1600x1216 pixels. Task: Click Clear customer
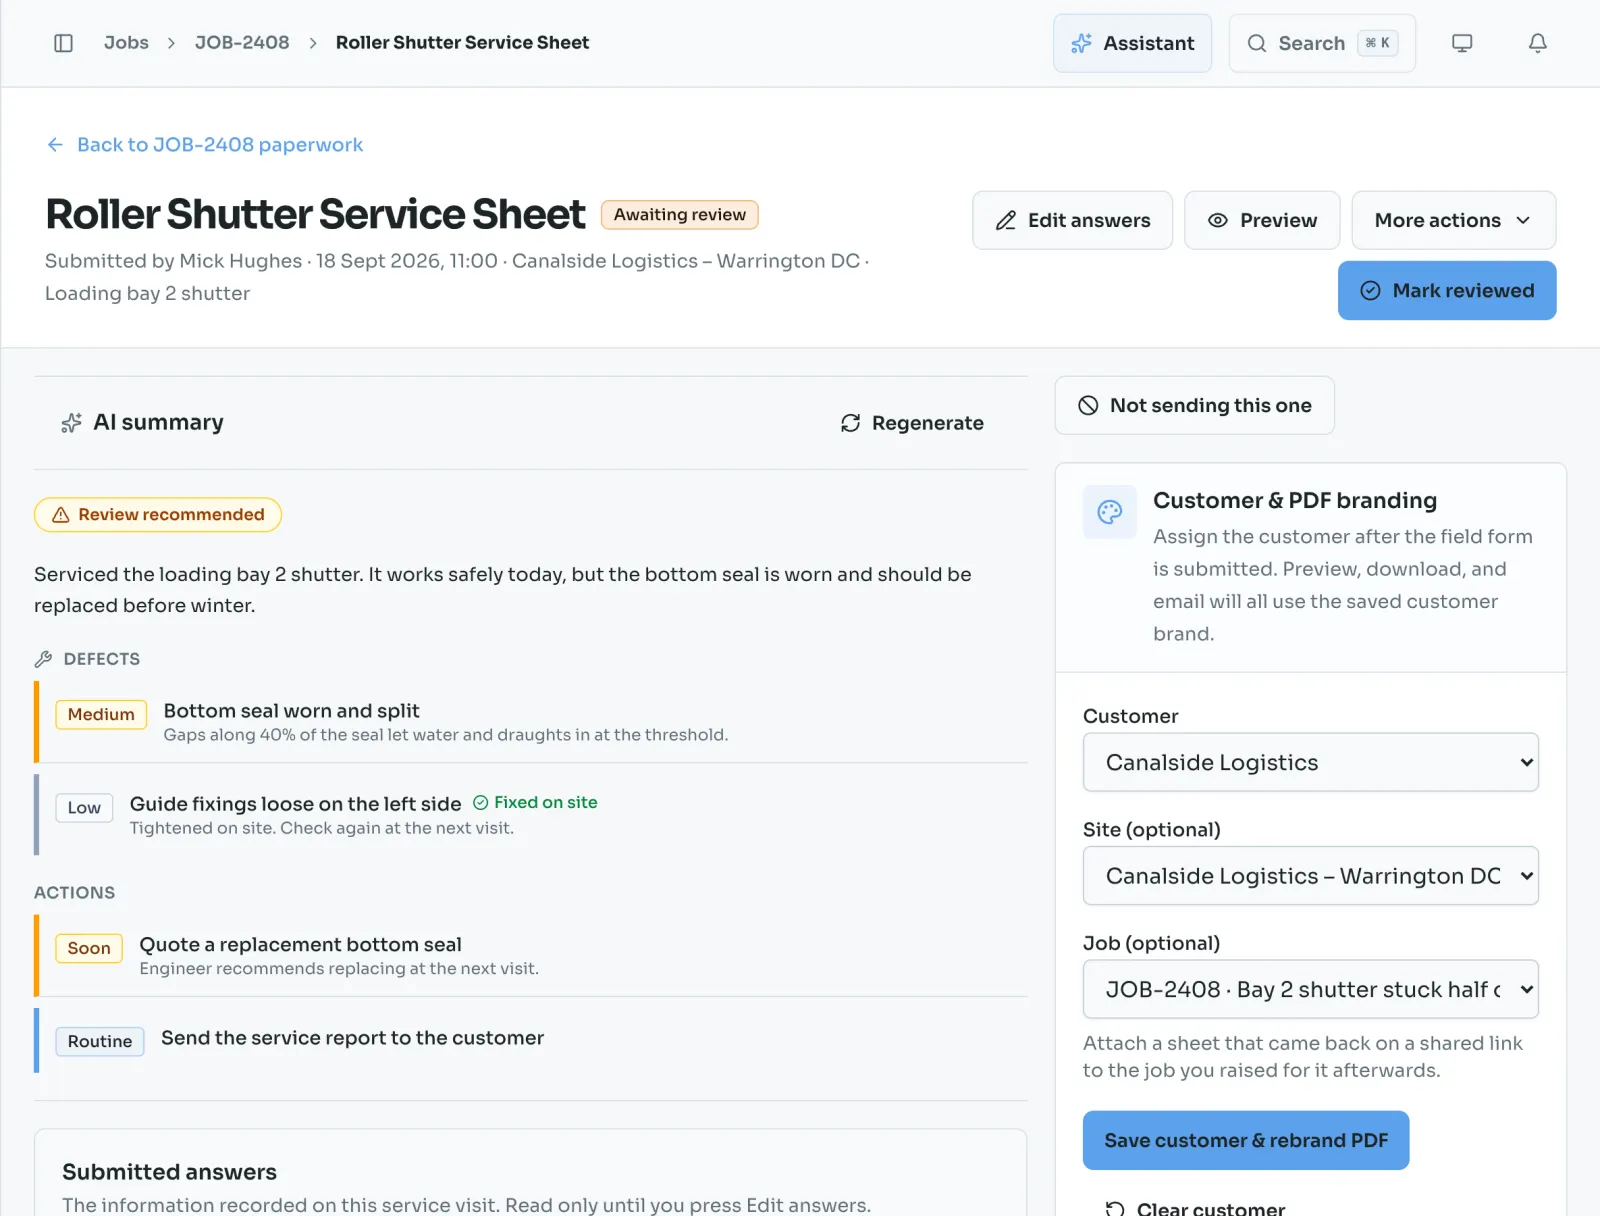[x=1195, y=1208]
